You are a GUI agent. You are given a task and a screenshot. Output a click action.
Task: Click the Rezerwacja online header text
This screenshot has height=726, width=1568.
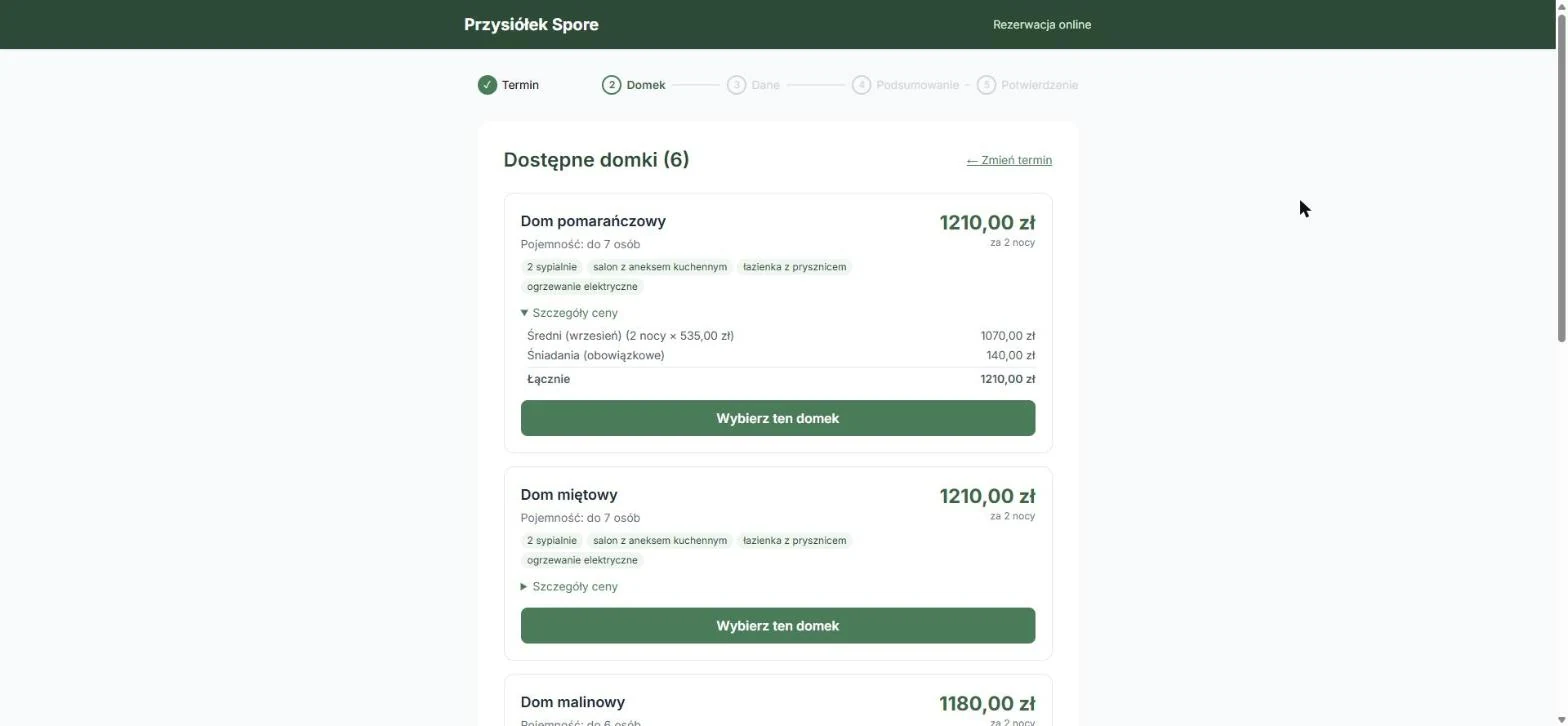pyautogui.click(x=1042, y=24)
